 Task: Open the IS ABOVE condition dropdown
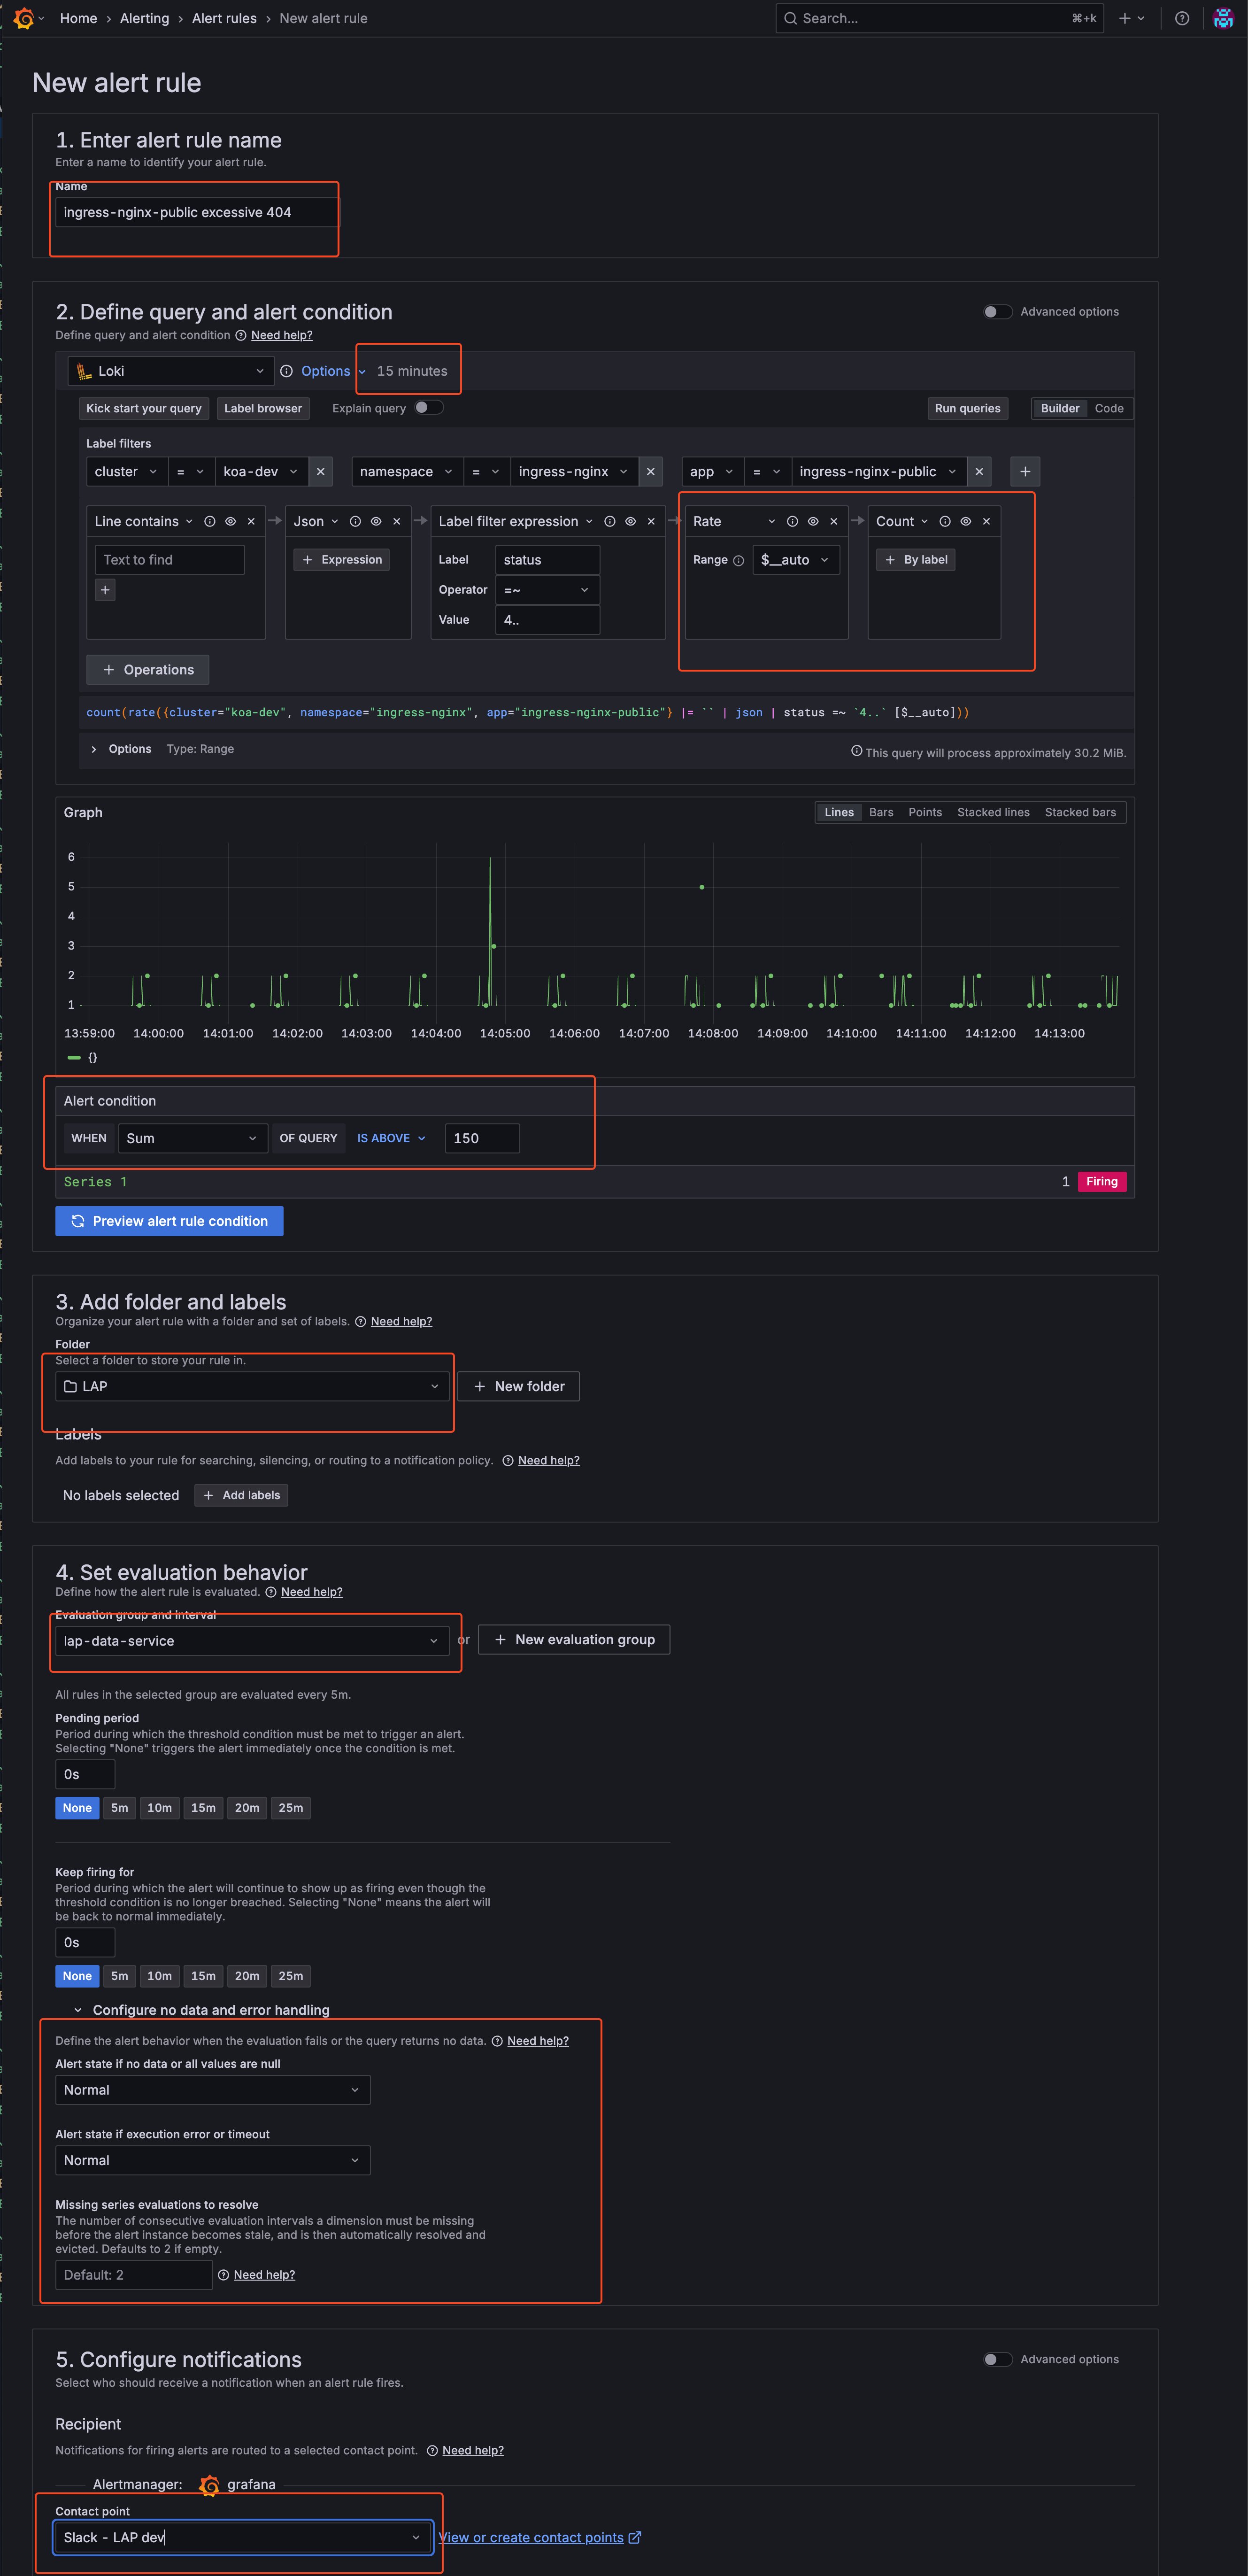point(391,1138)
